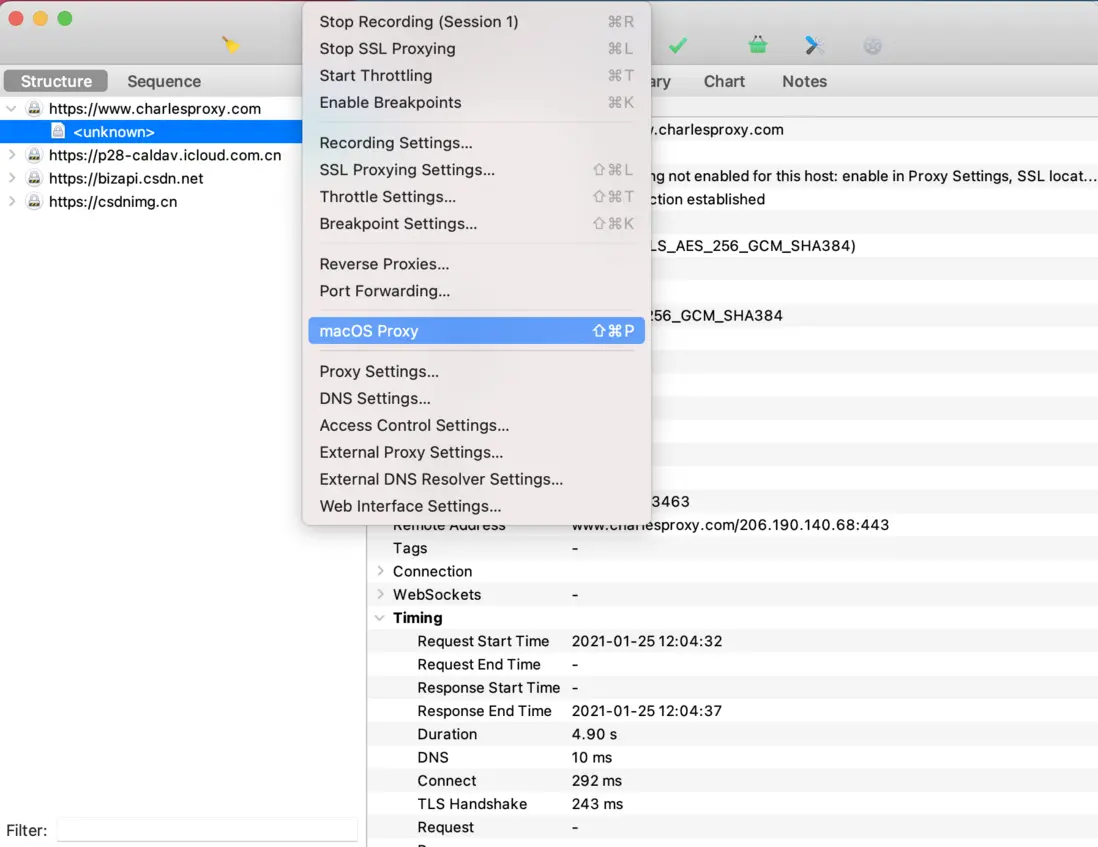The width and height of the screenshot is (1098, 847).
Task: Click remote address 206.190.140.68:443 value
Action: click(x=730, y=525)
